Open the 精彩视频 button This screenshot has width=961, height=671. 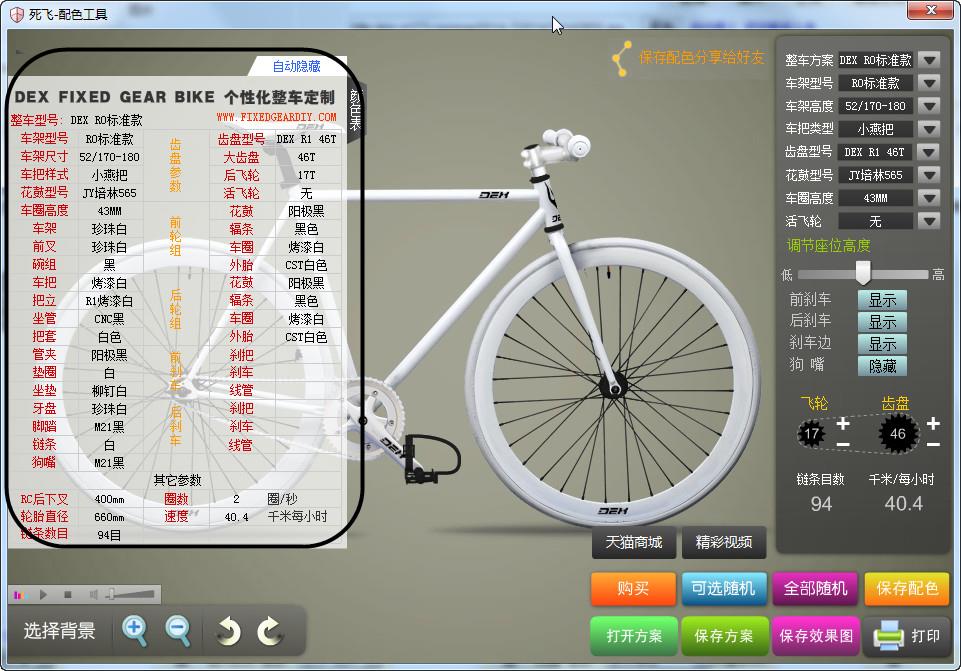point(724,542)
